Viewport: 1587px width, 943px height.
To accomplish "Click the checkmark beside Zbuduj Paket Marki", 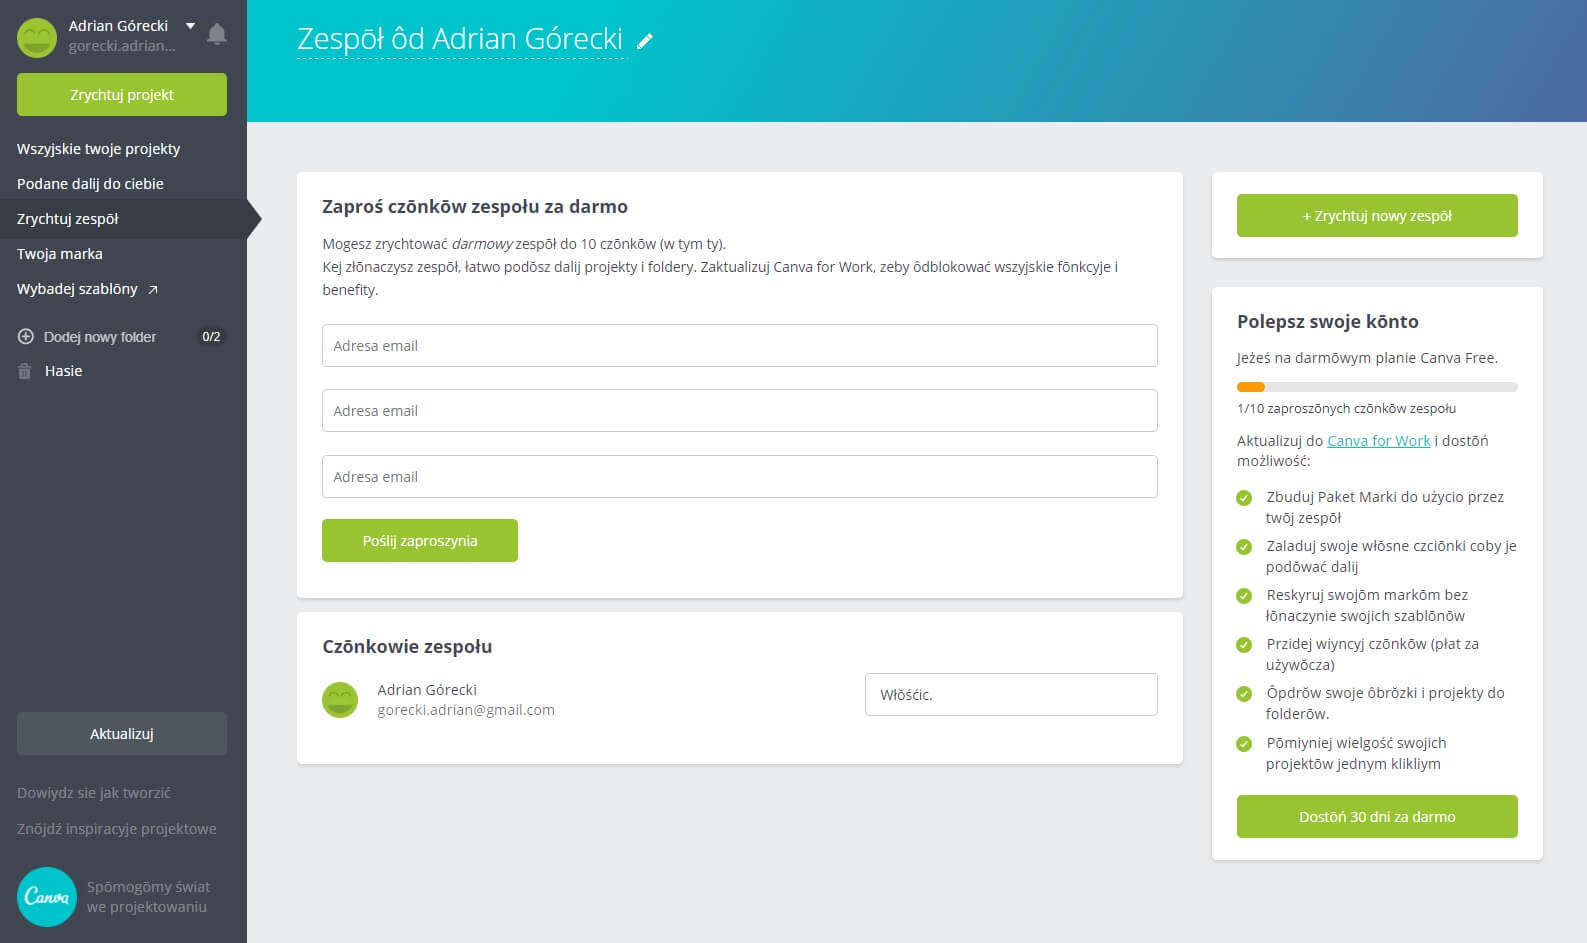I will tap(1244, 498).
